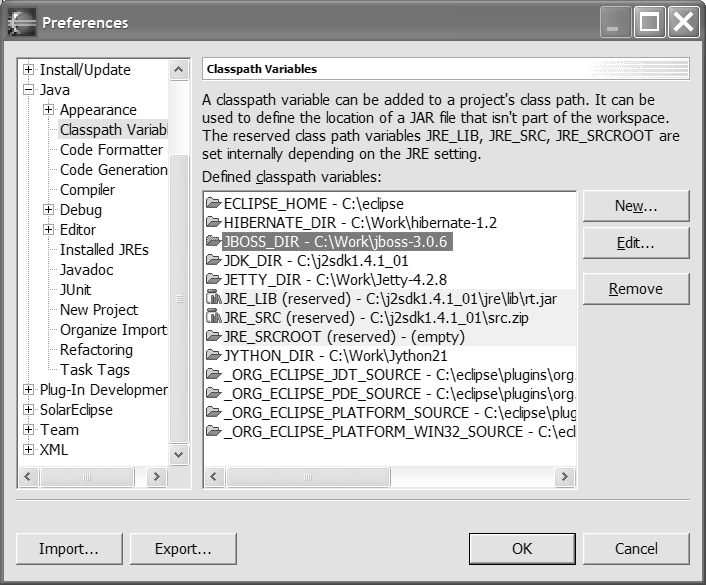Click the Preferences window title bar icon
The width and height of the screenshot is (706, 585).
(x=22, y=22)
